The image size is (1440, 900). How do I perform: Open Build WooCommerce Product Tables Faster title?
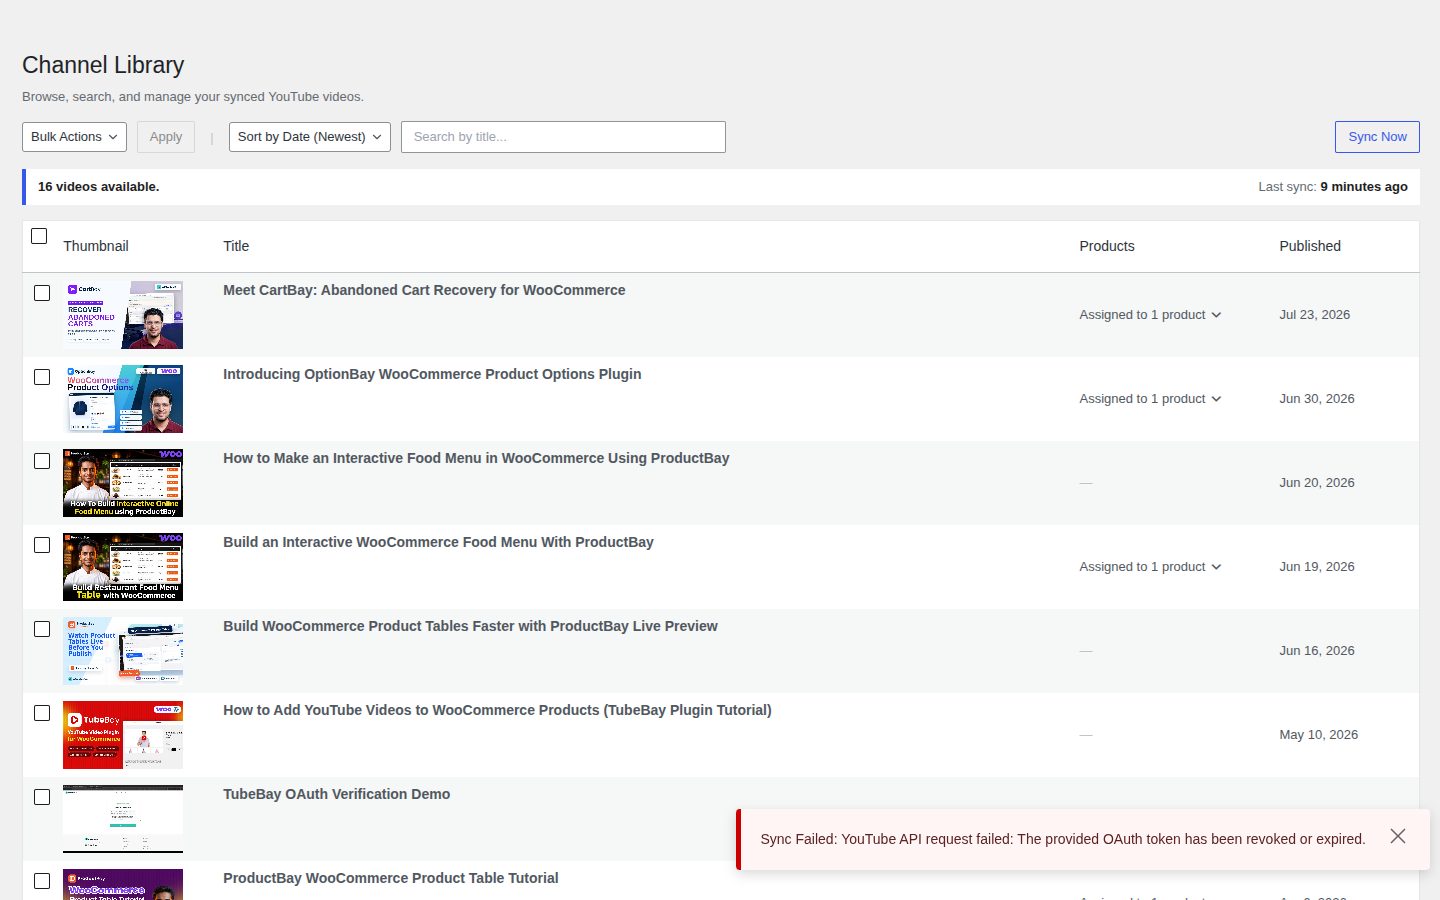[470, 626]
